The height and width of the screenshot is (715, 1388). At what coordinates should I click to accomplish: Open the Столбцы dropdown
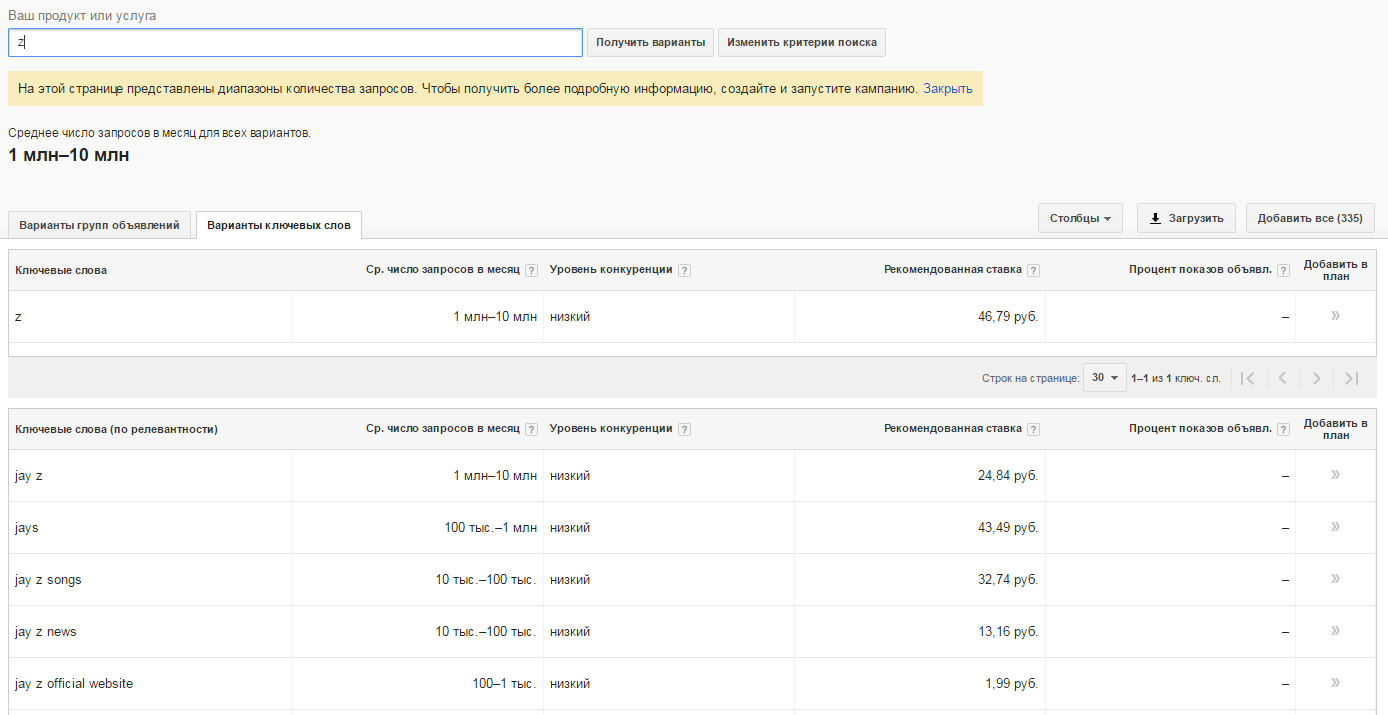[1080, 218]
